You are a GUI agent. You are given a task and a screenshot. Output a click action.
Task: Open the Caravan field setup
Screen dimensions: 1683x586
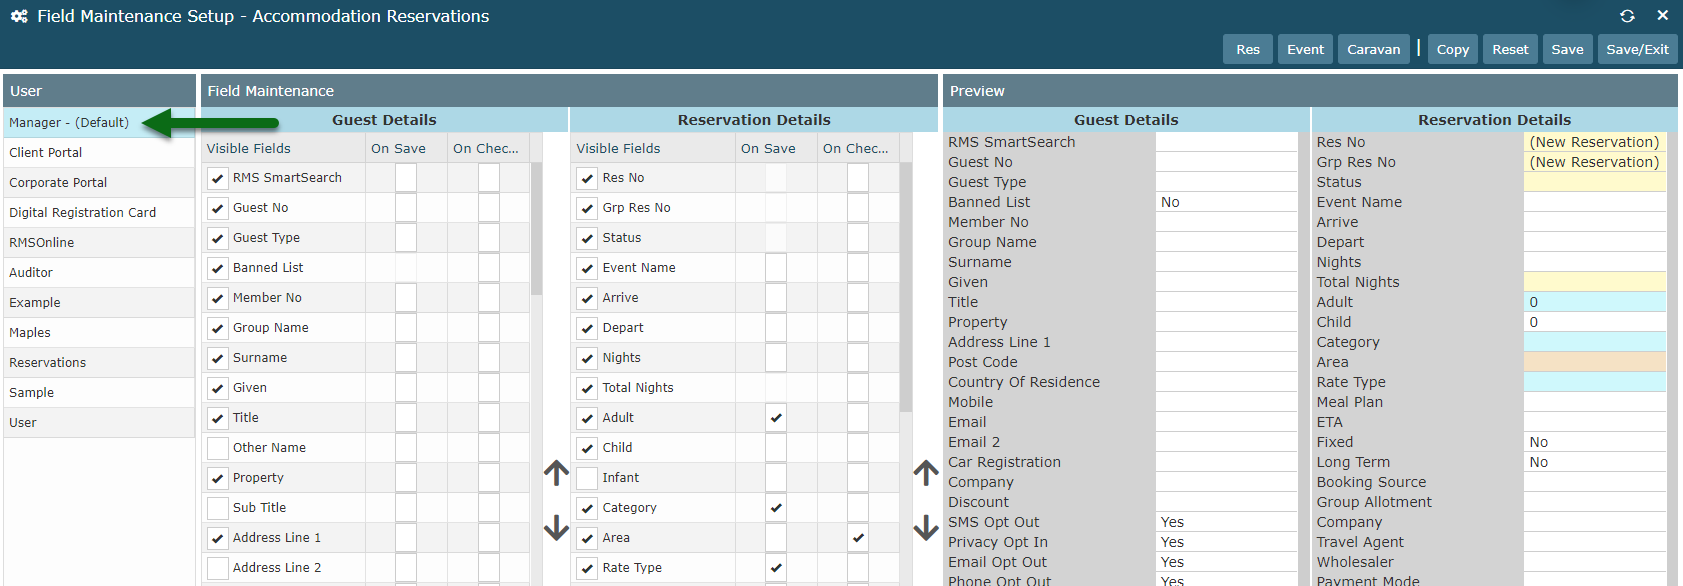click(1374, 49)
